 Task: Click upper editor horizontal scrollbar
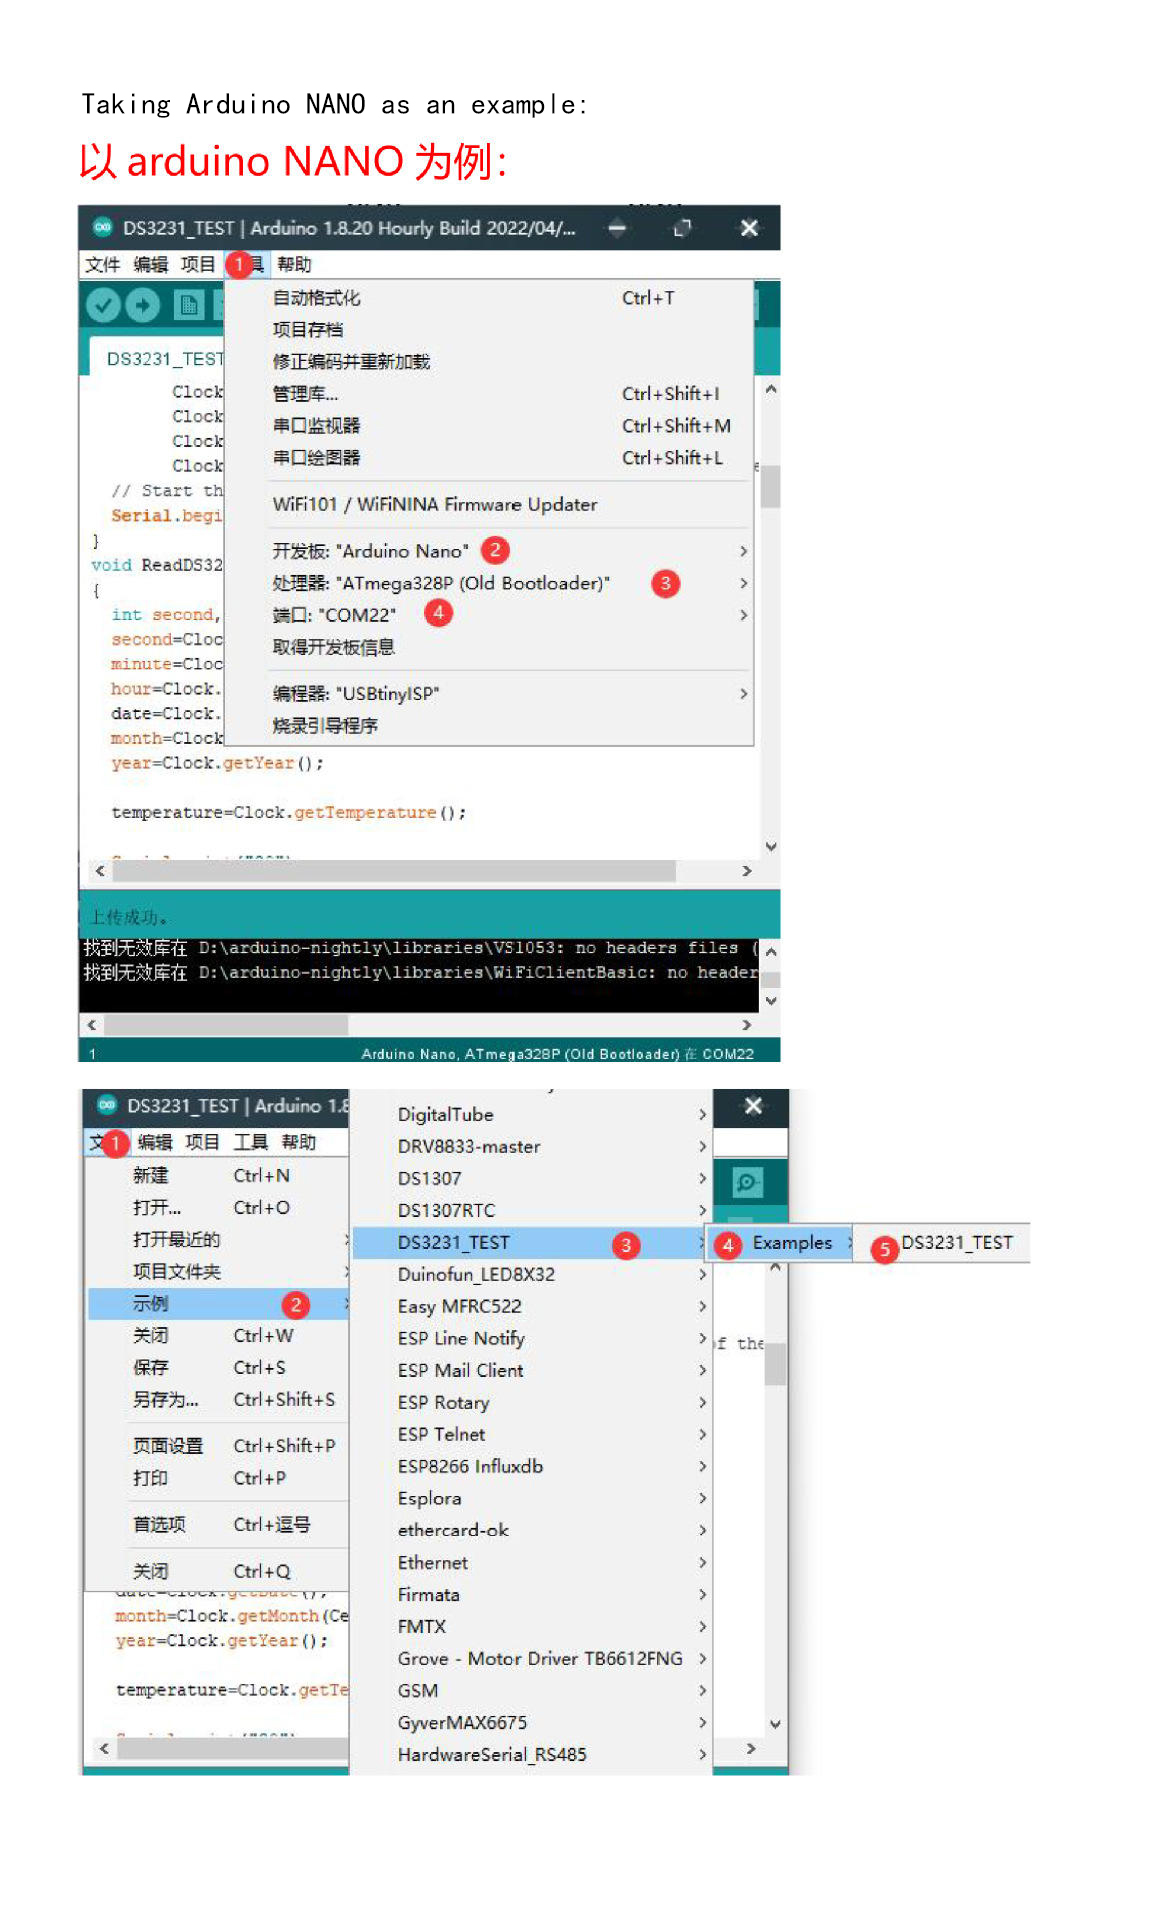[x=394, y=871]
